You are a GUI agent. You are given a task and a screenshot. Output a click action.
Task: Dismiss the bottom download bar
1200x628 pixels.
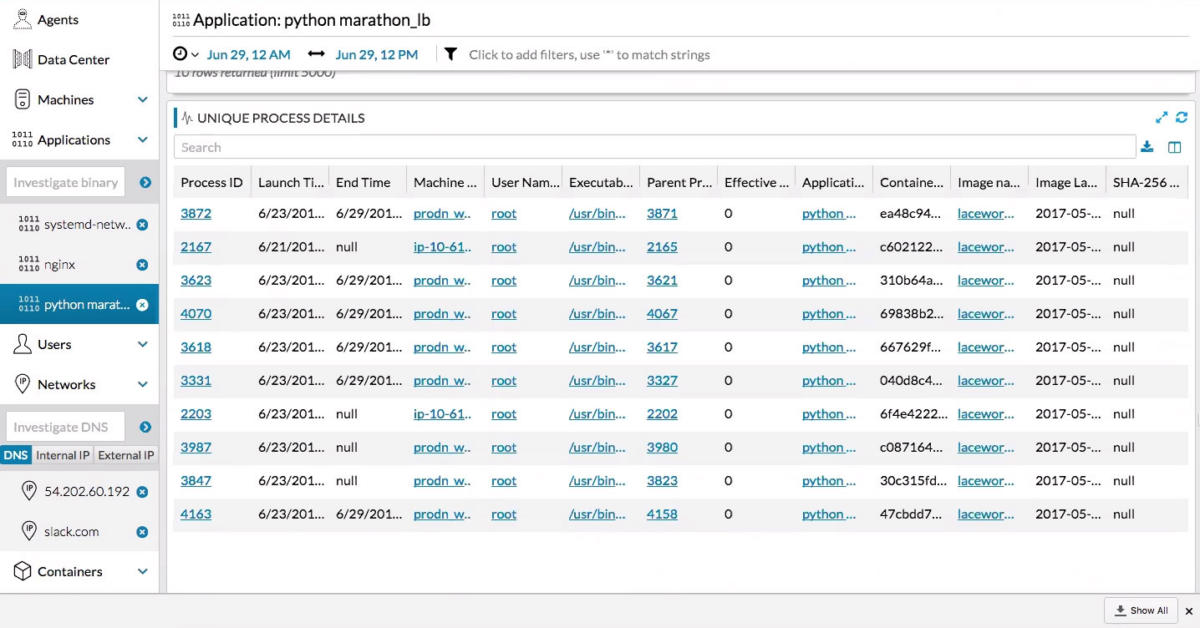tap(1189, 611)
